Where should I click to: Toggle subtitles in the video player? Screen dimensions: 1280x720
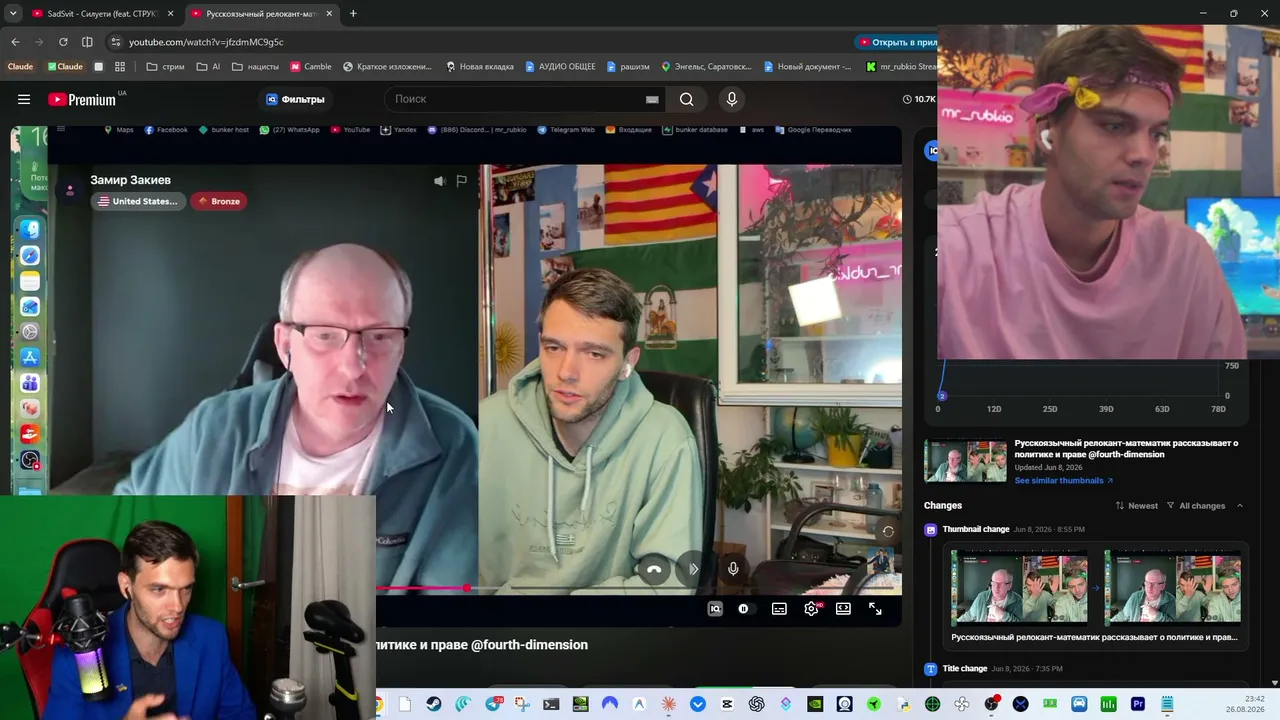pos(779,609)
